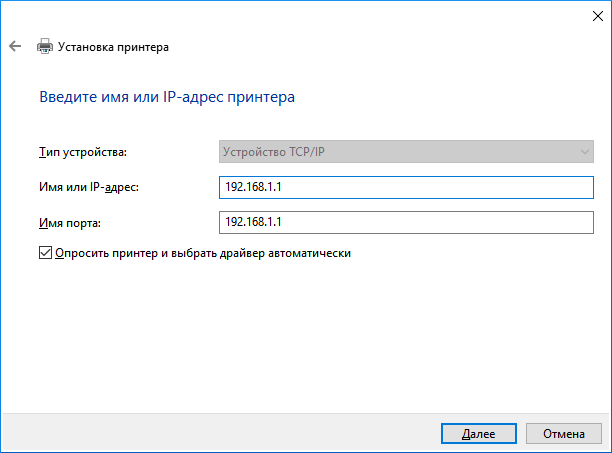The image size is (612, 453).
Task: Click the back arrow in the wizard header
Action: [14, 47]
